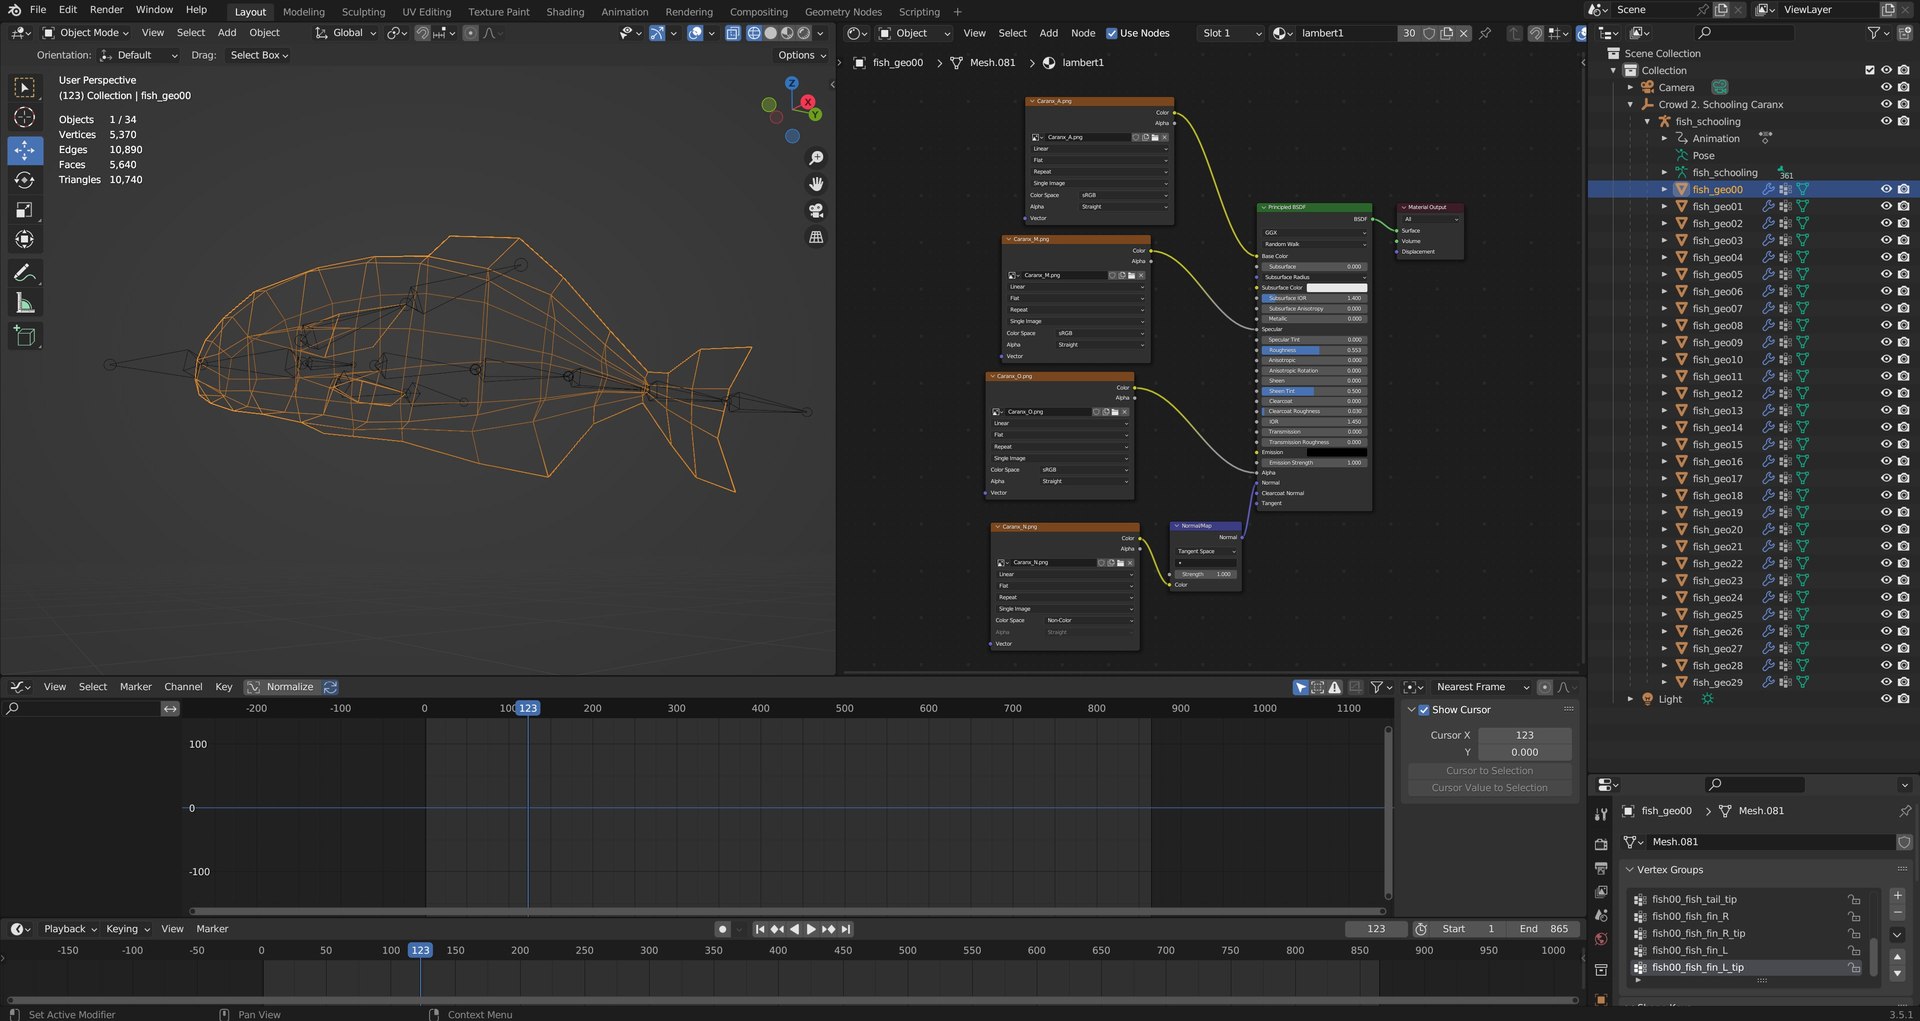The image size is (1920, 1021).
Task: Jump to the end frame
Action: pos(846,929)
